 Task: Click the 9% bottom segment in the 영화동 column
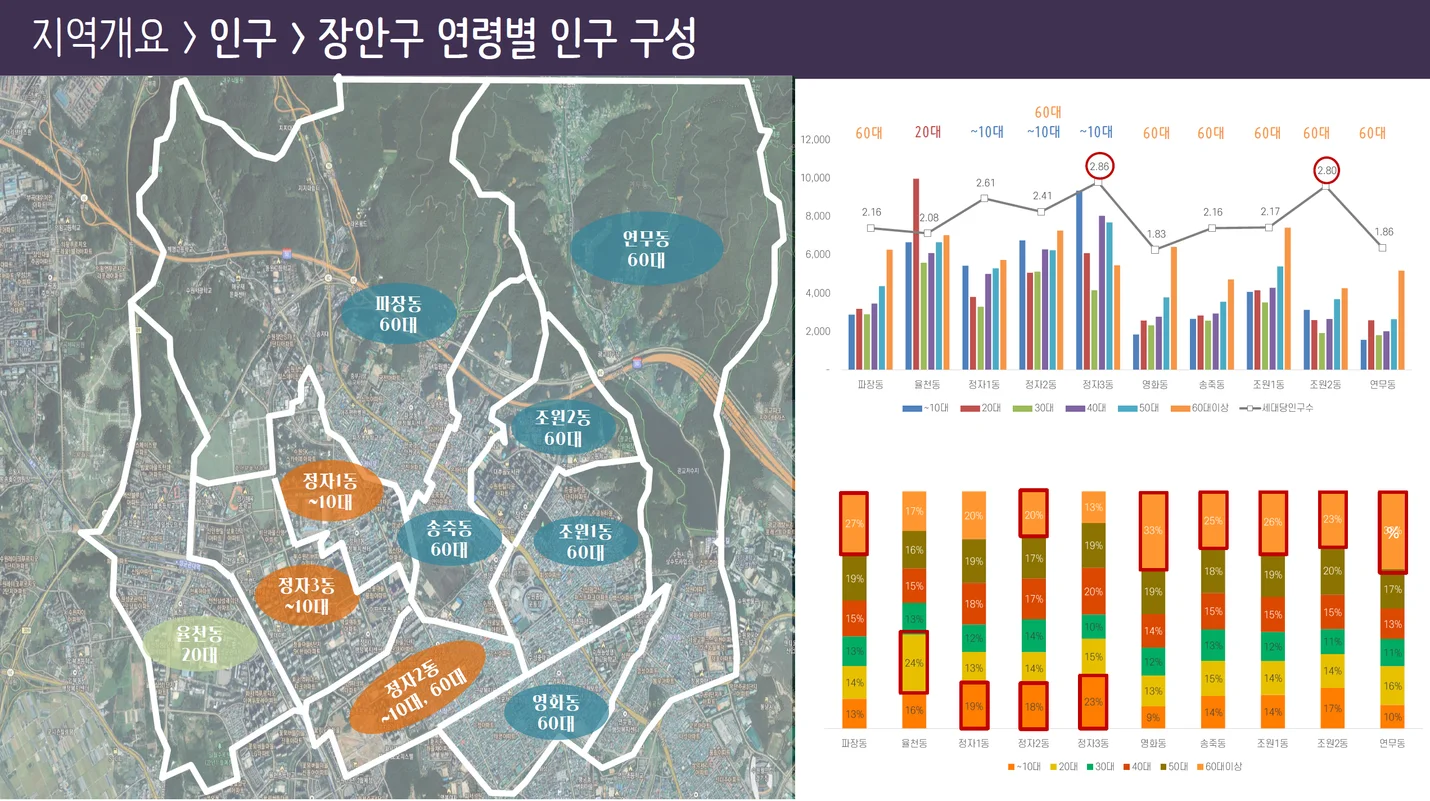point(1154,717)
